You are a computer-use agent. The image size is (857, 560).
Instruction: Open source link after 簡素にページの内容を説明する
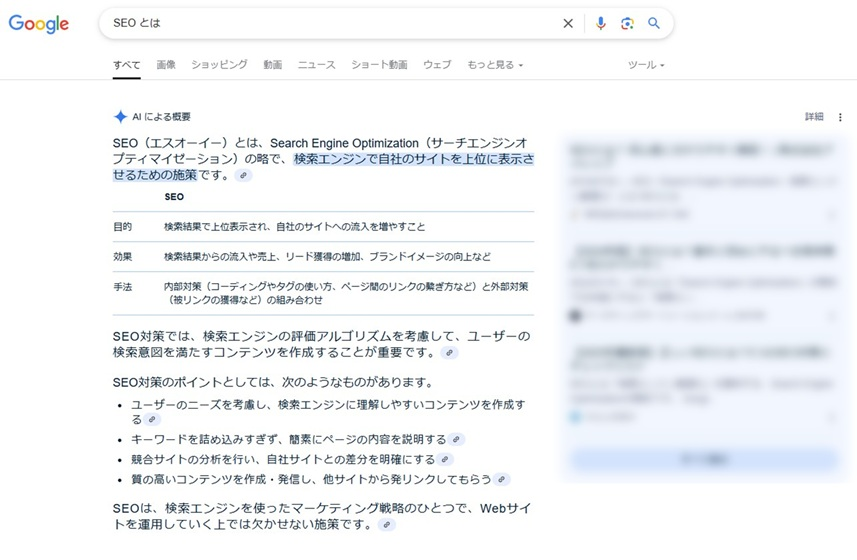click(456, 439)
